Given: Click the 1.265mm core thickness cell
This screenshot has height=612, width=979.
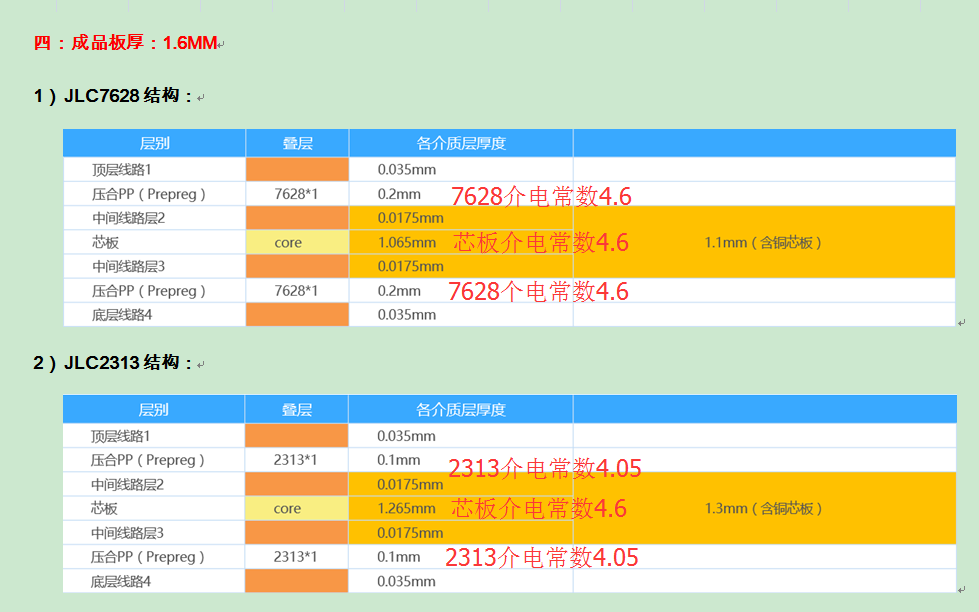Looking at the screenshot, I should point(406,509).
